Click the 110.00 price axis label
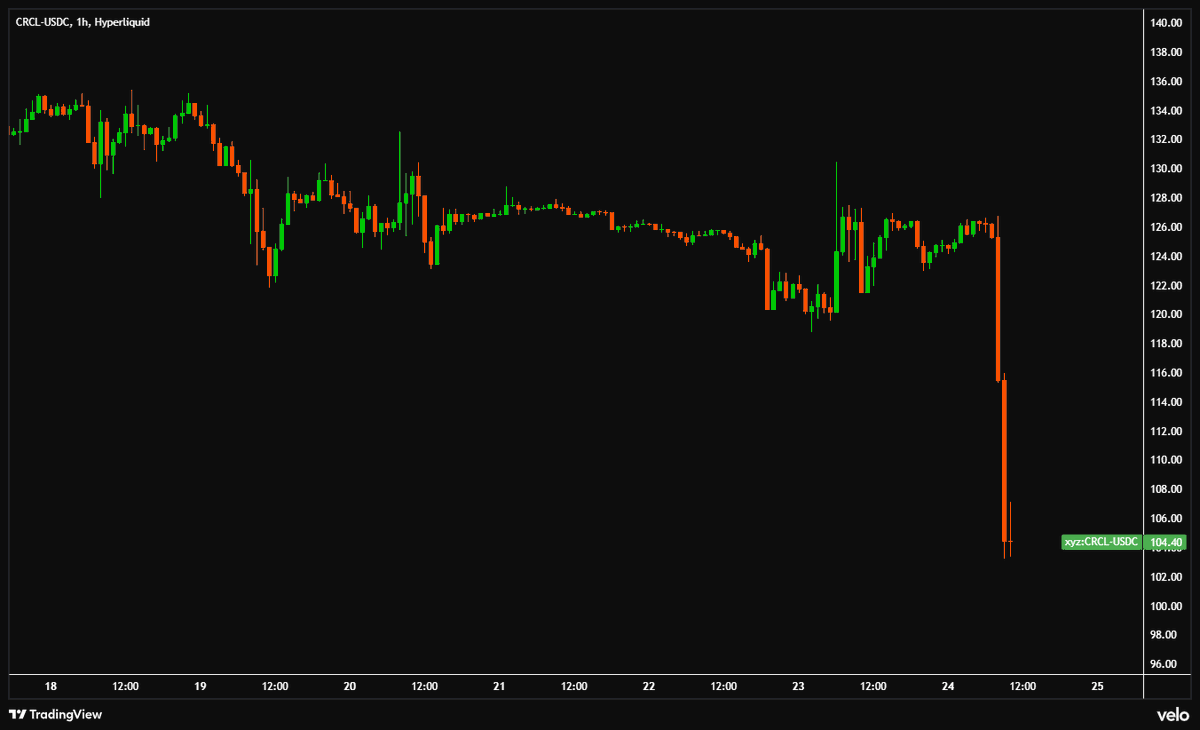Viewport: 1200px width, 730px height. (x=1167, y=460)
